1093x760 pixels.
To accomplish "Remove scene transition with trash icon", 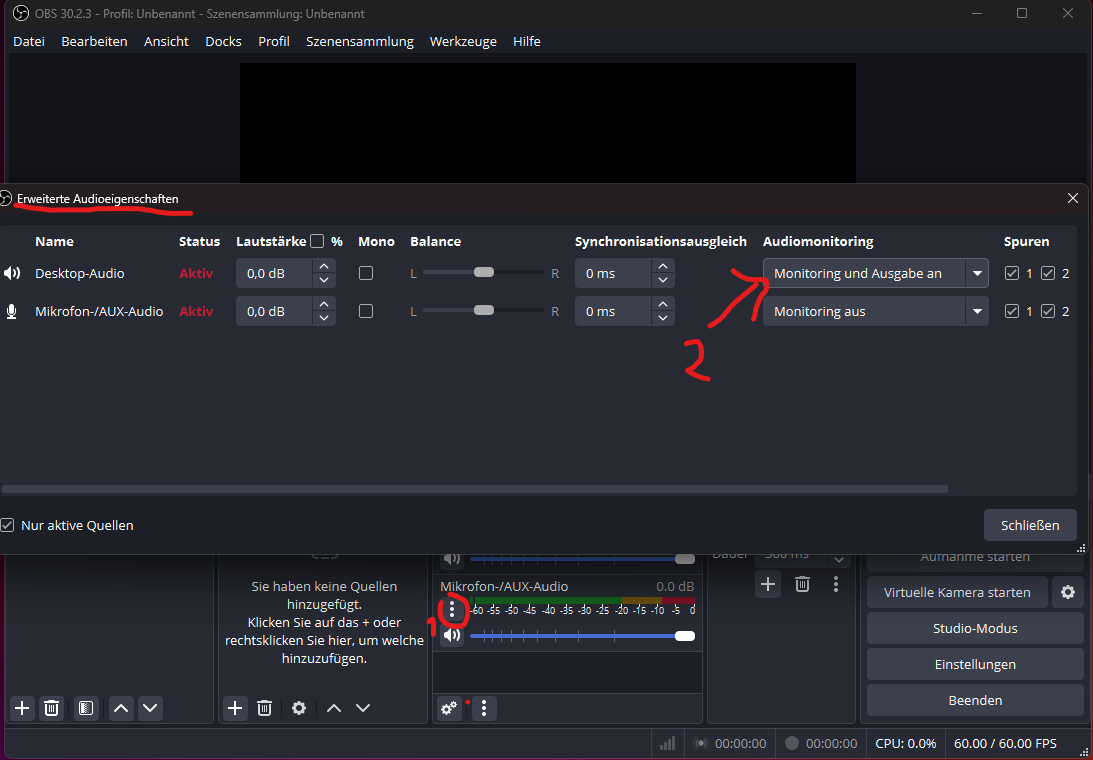I will [x=802, y=584].
